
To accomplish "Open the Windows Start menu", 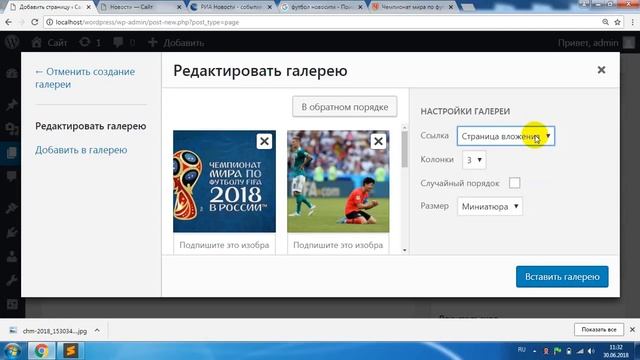I will (12, 351).
